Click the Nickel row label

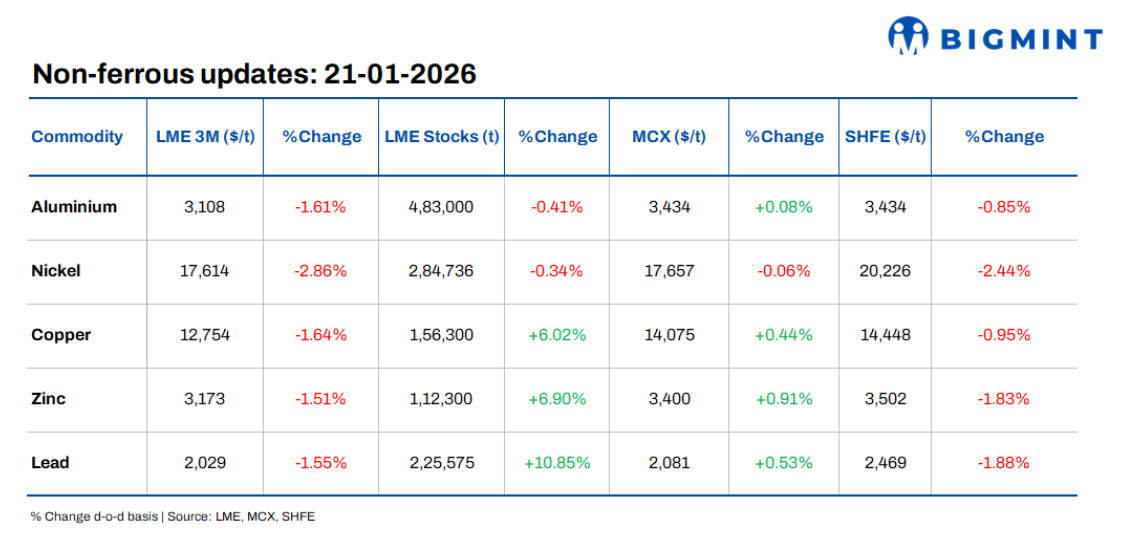click(56, 271)
